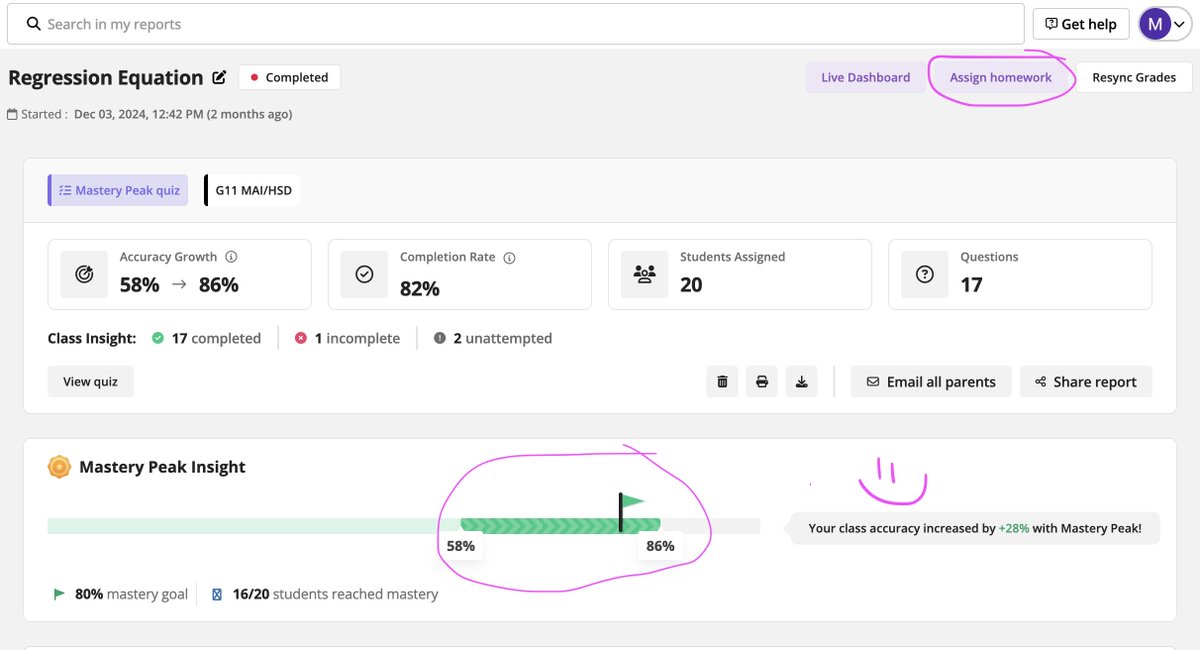Click Accuracy Growth info icon
Viewport: 1200px width, 650px height.
pyautogui.click(x=231, y=257)
